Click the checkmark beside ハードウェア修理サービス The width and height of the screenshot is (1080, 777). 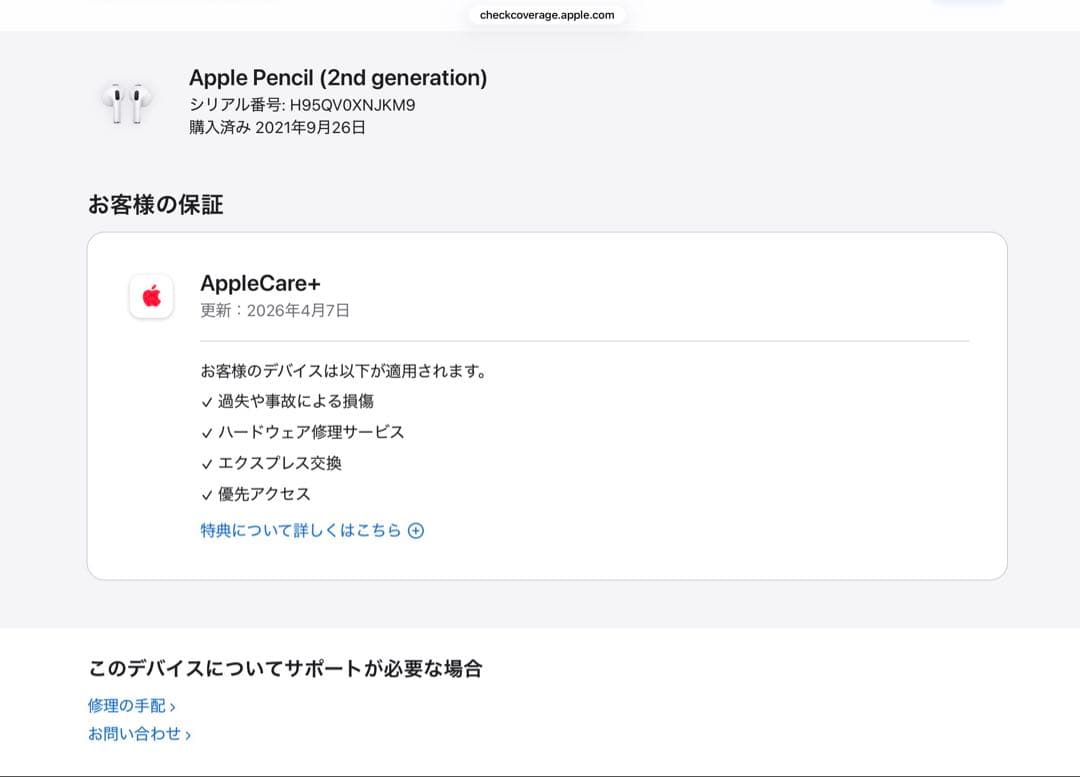[x=205, y=432]
